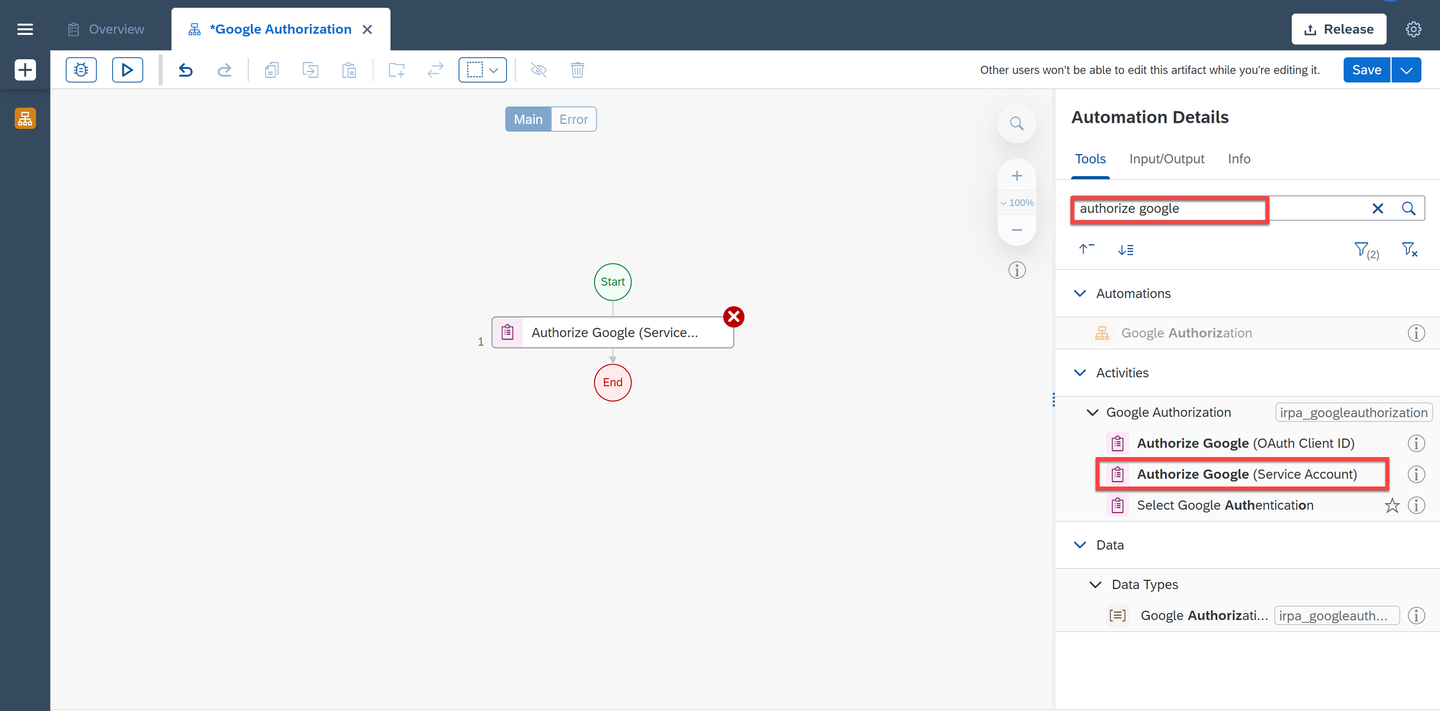Click the red error badge on the step
The width and height of the screenshot is (1440, 711).
click(734, 317)
